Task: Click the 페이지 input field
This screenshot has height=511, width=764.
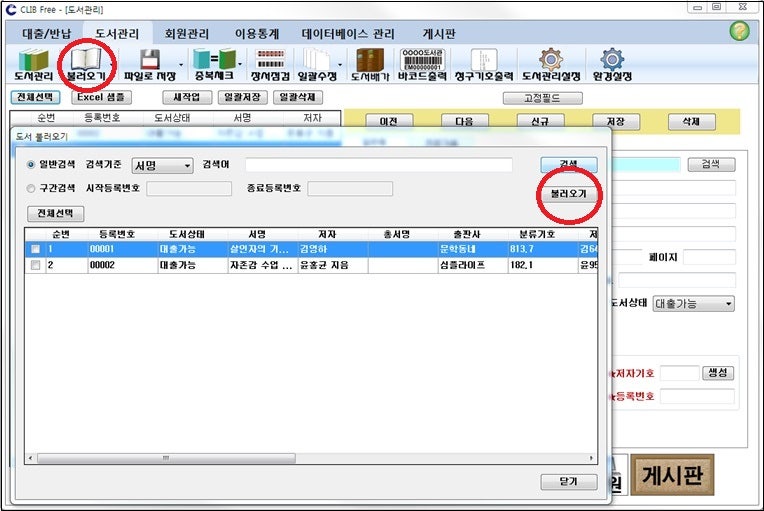Action: coord(709,257)
